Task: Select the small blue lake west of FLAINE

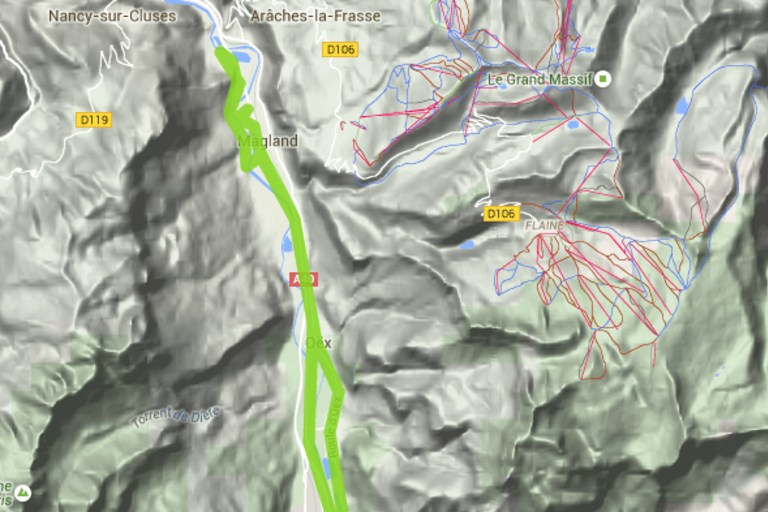Action: (467, 244)
